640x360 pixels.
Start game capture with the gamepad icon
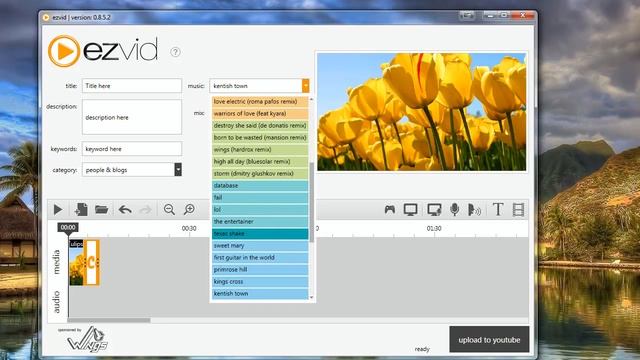[390, 210]
